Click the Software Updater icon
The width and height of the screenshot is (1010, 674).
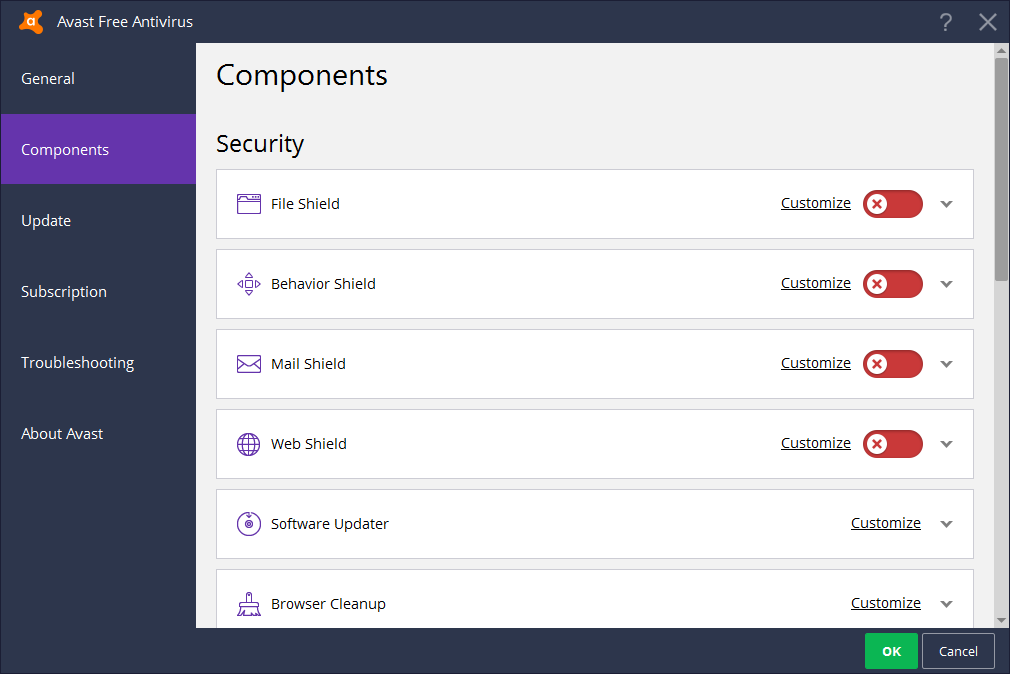click(x=248, y=523)
